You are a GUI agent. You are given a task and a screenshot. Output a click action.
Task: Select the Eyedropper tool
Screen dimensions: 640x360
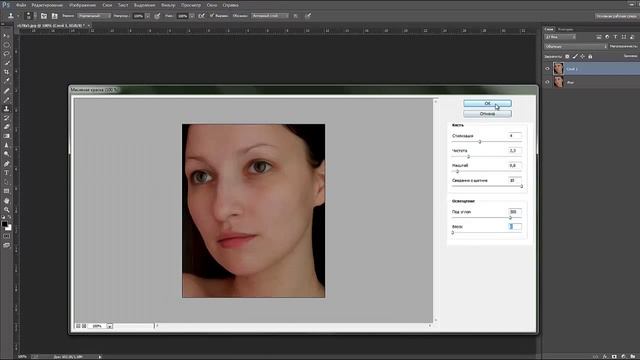(7, 81)
